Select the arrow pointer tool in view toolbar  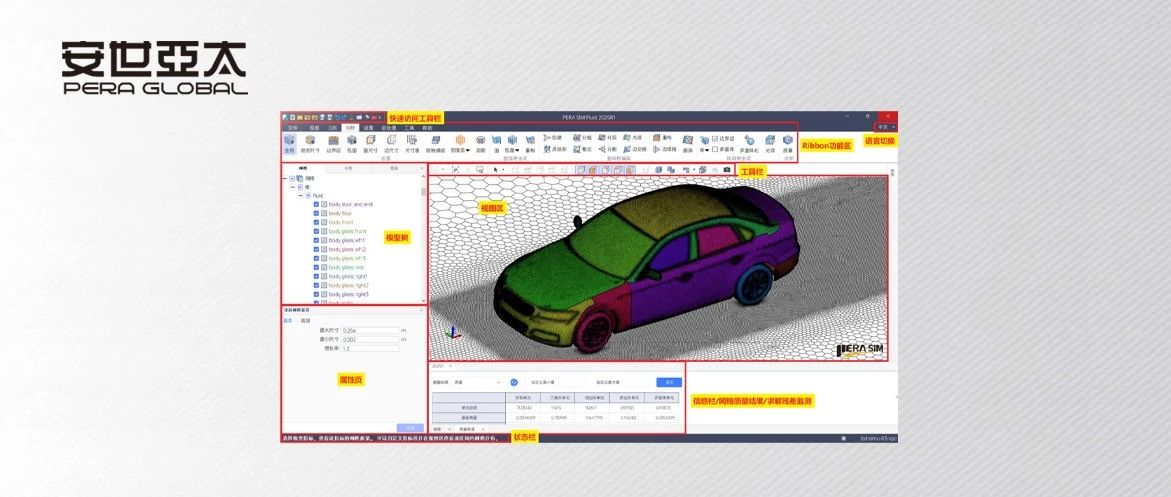tap(494, 170)
